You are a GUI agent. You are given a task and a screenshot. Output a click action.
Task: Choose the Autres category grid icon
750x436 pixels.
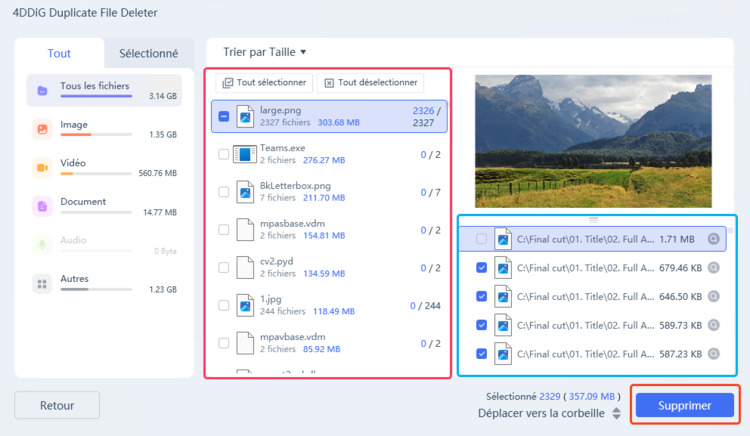[42, 283]
